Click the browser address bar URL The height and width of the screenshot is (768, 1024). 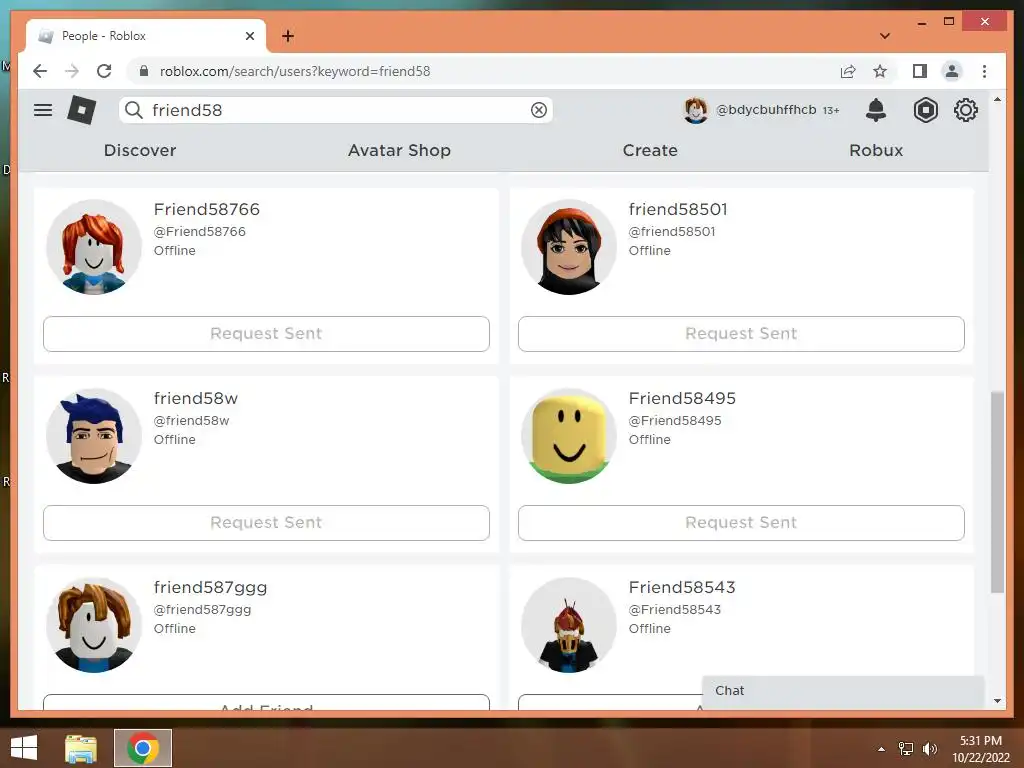tap(295, 71)
